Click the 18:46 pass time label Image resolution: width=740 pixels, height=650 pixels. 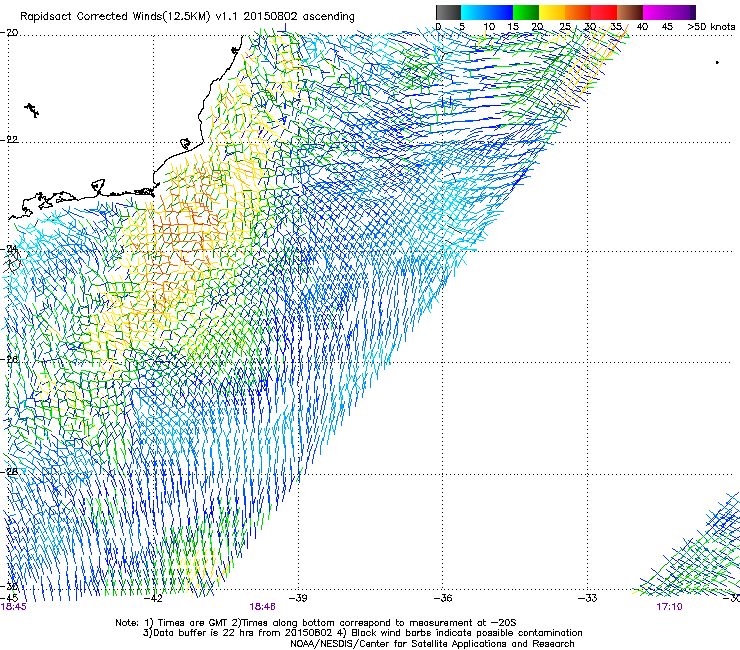click(x=262, y=607)
